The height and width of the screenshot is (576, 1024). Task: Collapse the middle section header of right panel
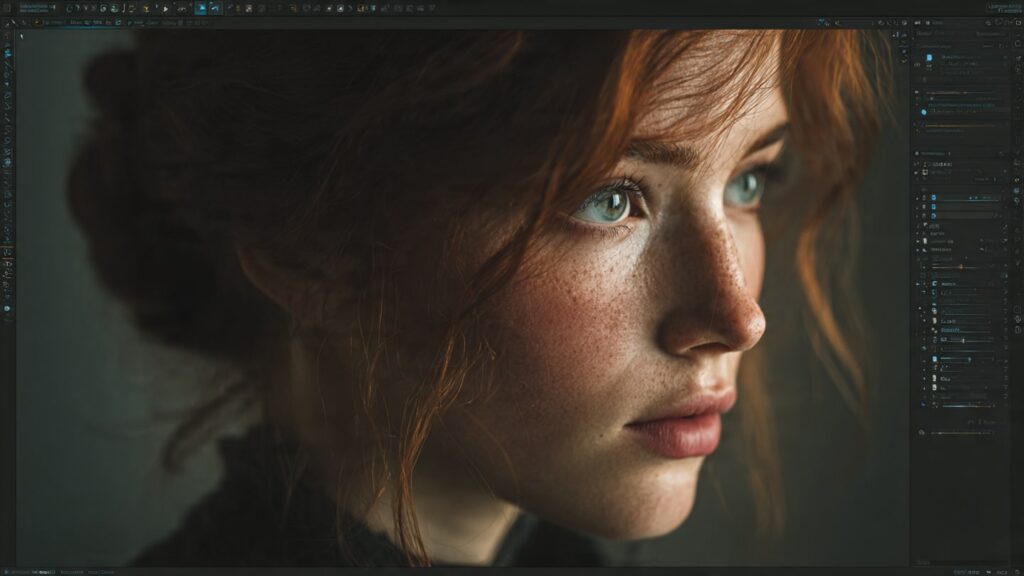click(x=916, y=153)
